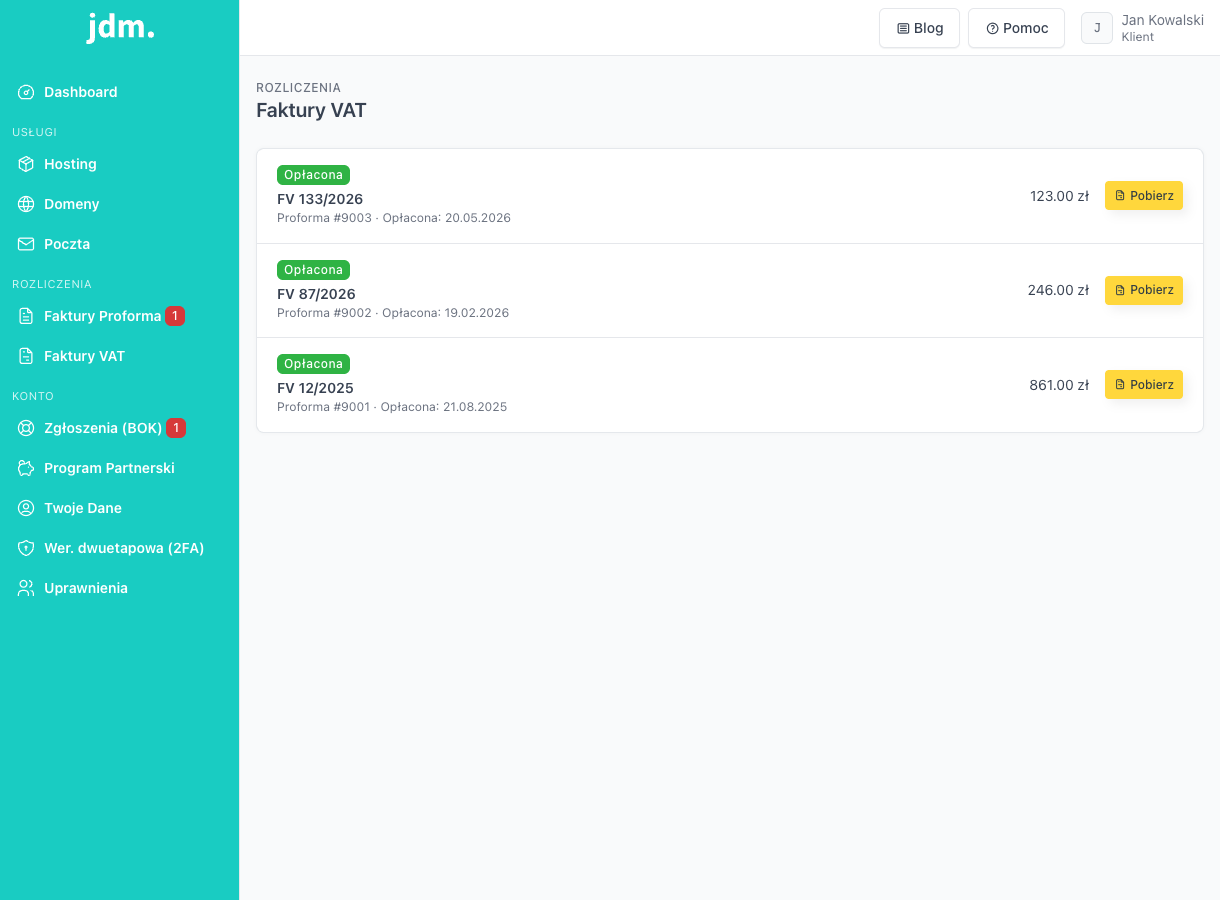Click the Hosting box icon
Viewport: 1220px width, 900px height.
pos(26,164)
